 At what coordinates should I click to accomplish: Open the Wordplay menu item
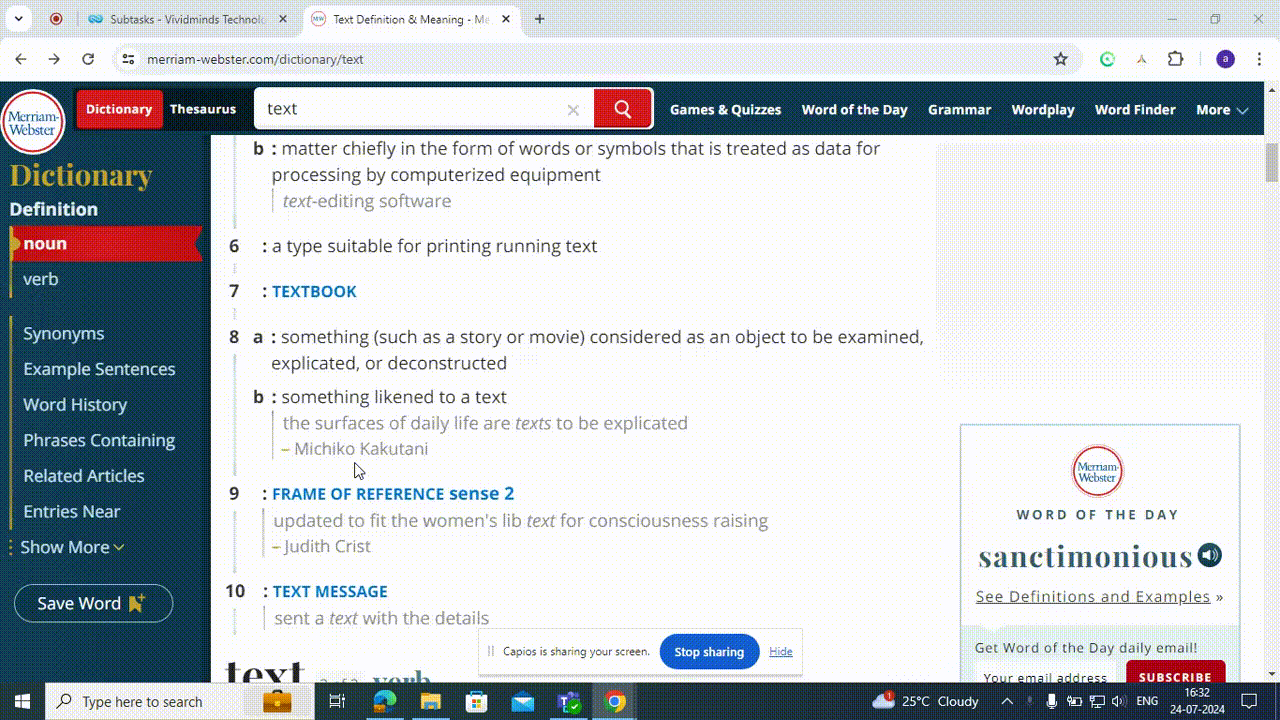coord(1043,110)
